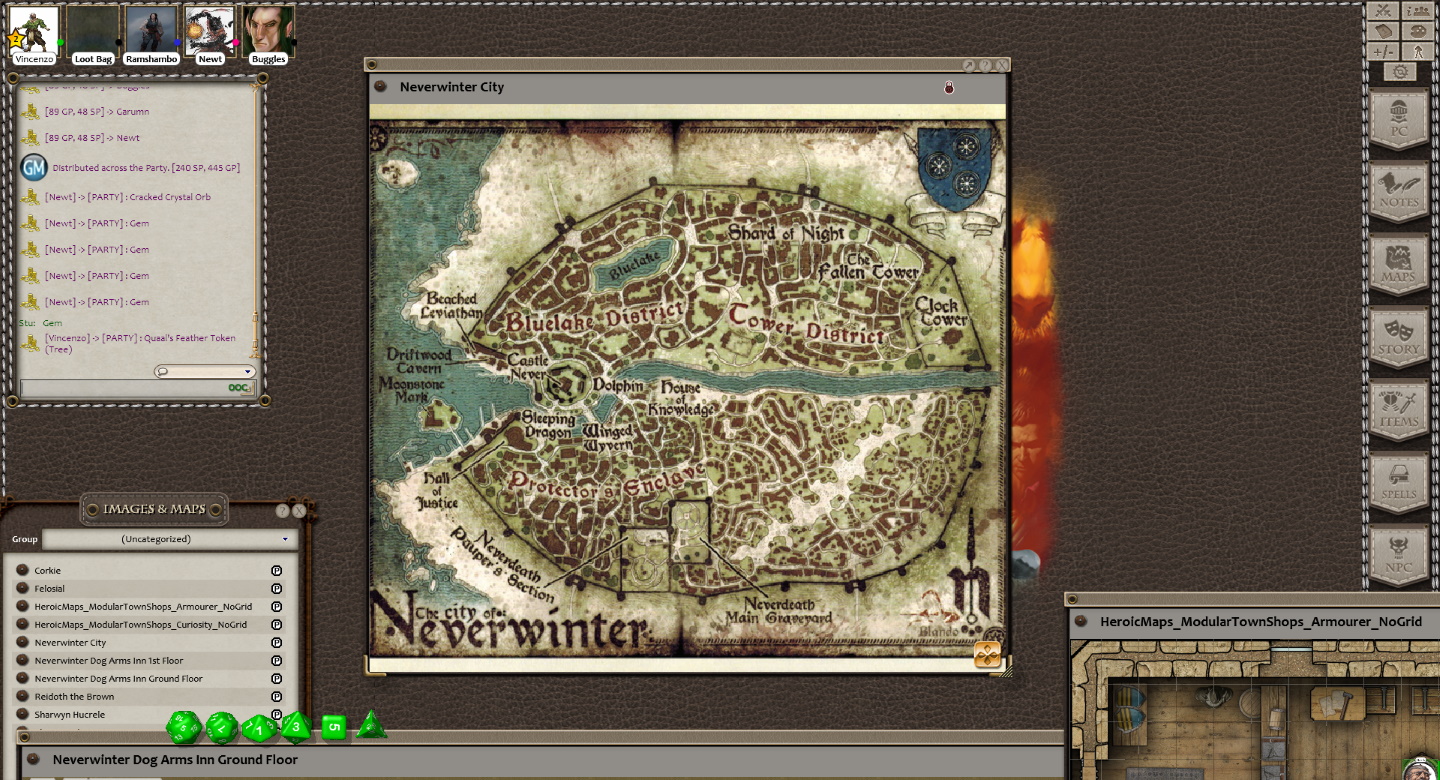1440x780 pixels.
Task: Click link icon beside Reidoth the Brown
Action: point(22,697)
